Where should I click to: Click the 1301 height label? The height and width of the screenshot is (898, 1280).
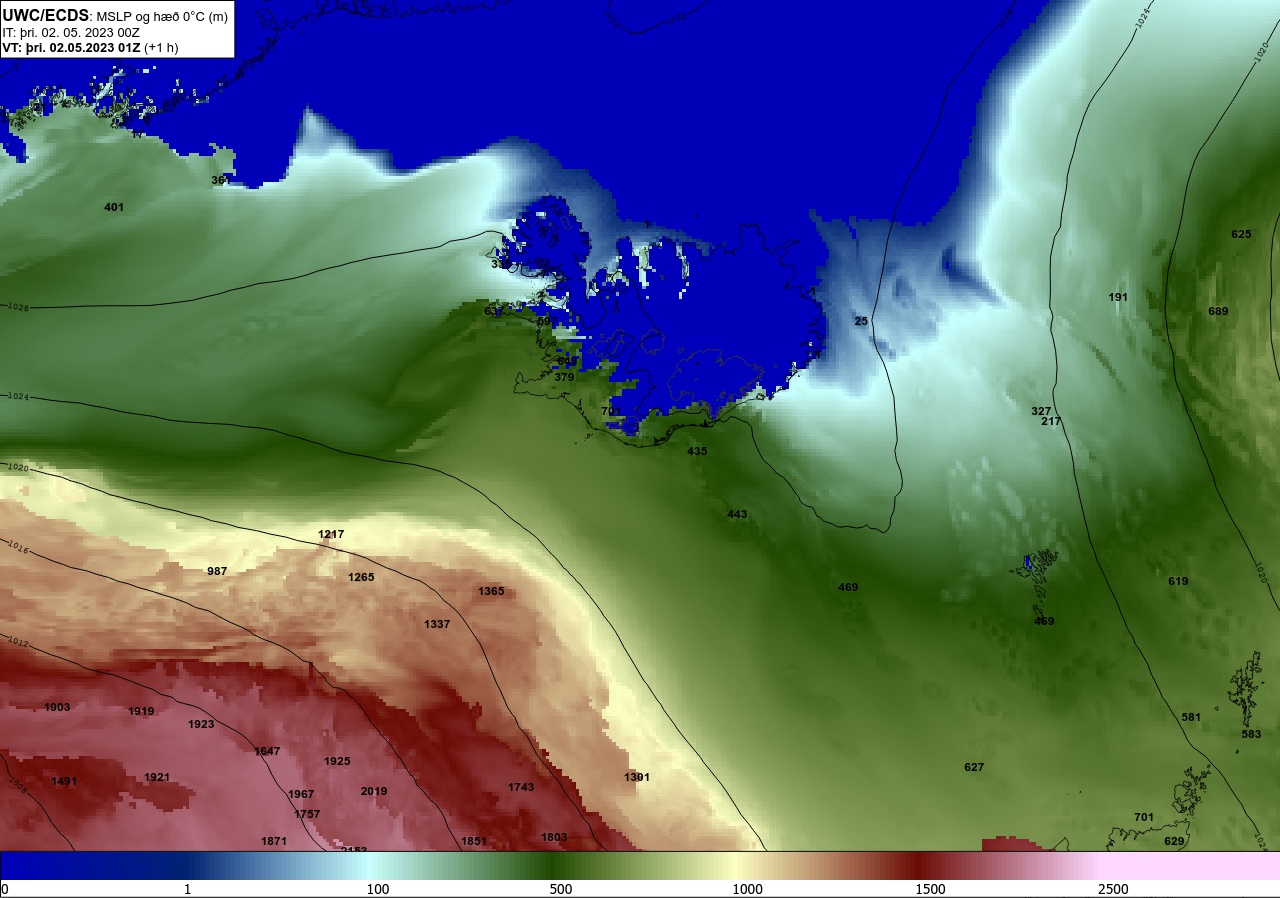637,777
